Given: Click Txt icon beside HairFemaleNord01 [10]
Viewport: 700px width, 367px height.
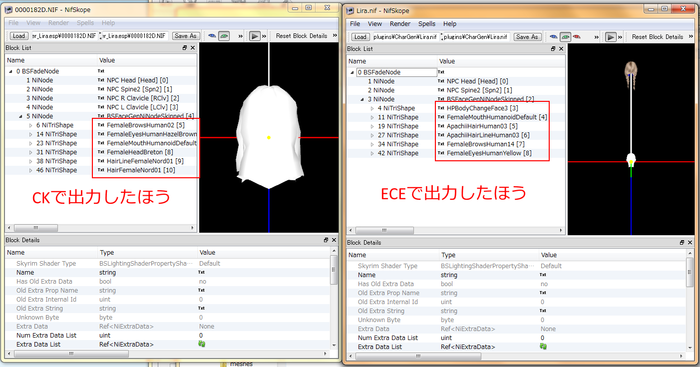Looking at the screenshot, I should coord(101,170).
